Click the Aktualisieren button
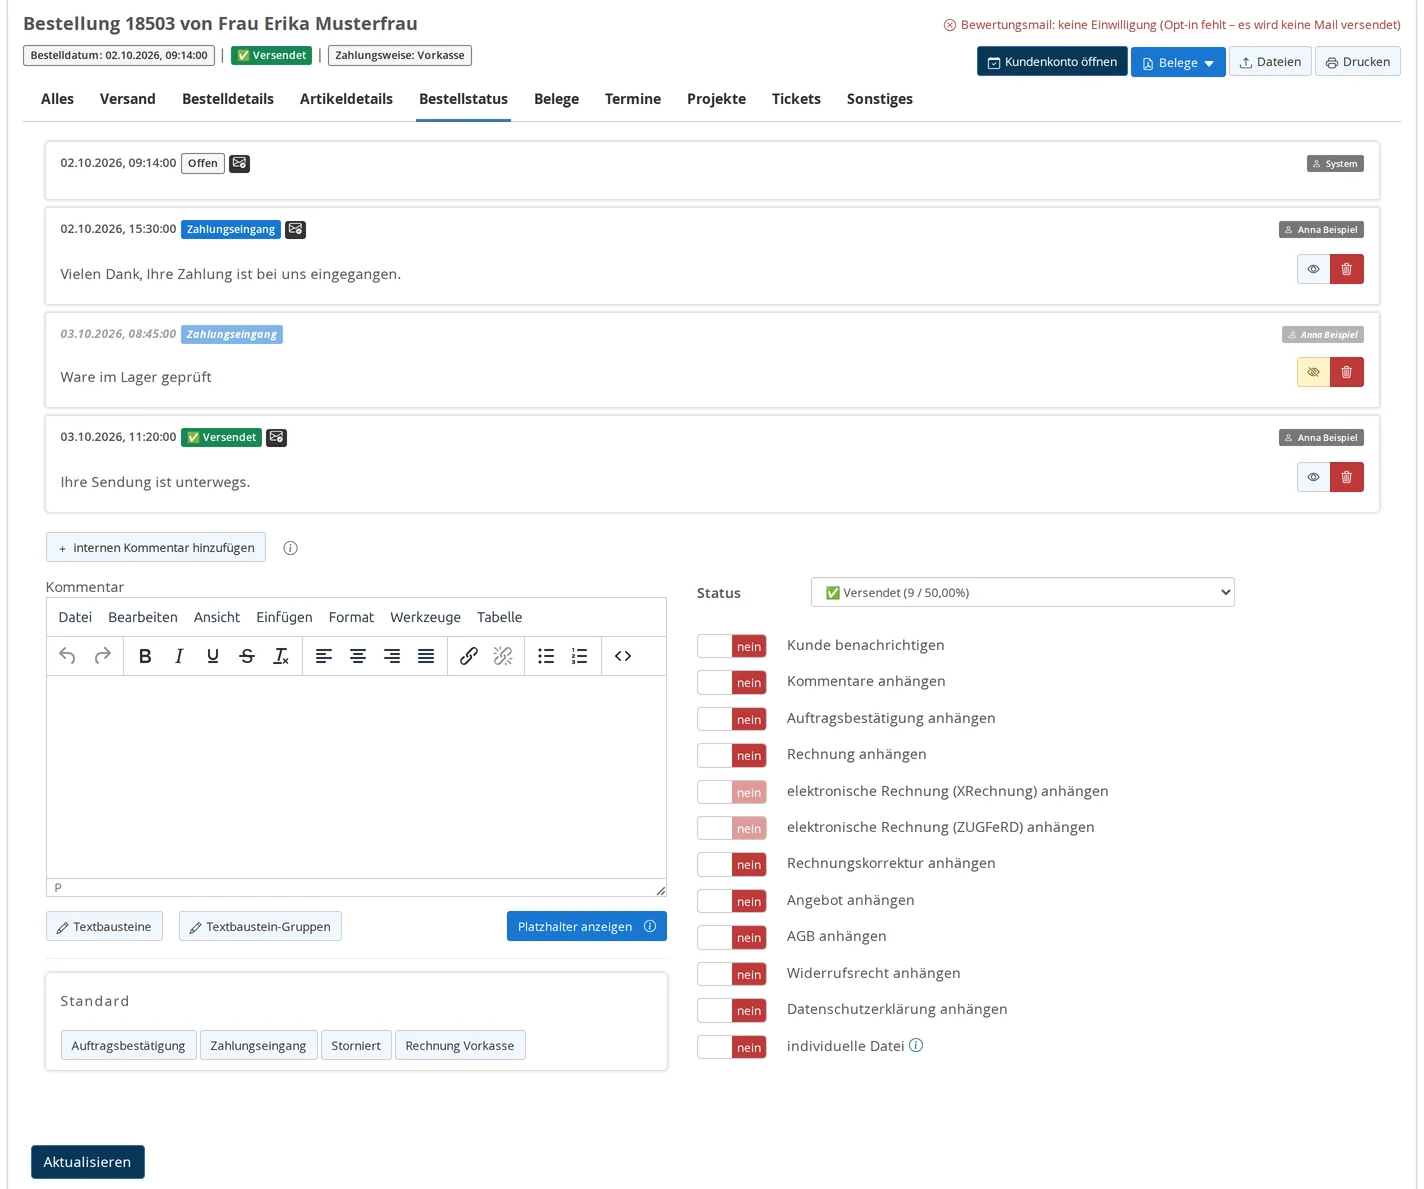Image resolution: width=1424 pixels, height=1189 pixels. pos(88,1162)
